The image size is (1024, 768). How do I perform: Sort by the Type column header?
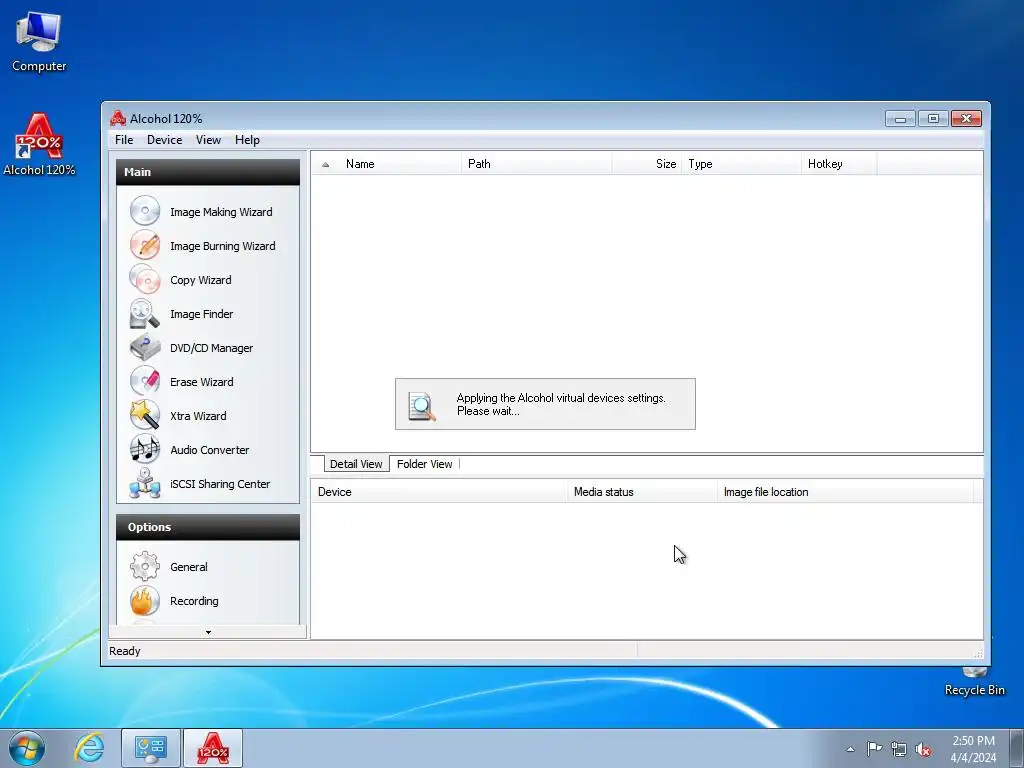pyautogui.click(x=741, y=163)
